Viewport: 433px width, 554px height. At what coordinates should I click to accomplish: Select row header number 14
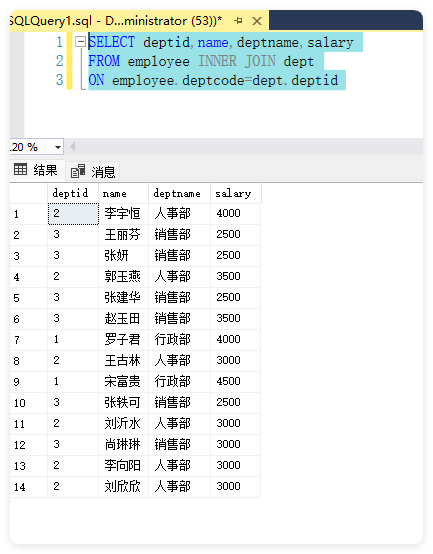click(x=29, y=487)
